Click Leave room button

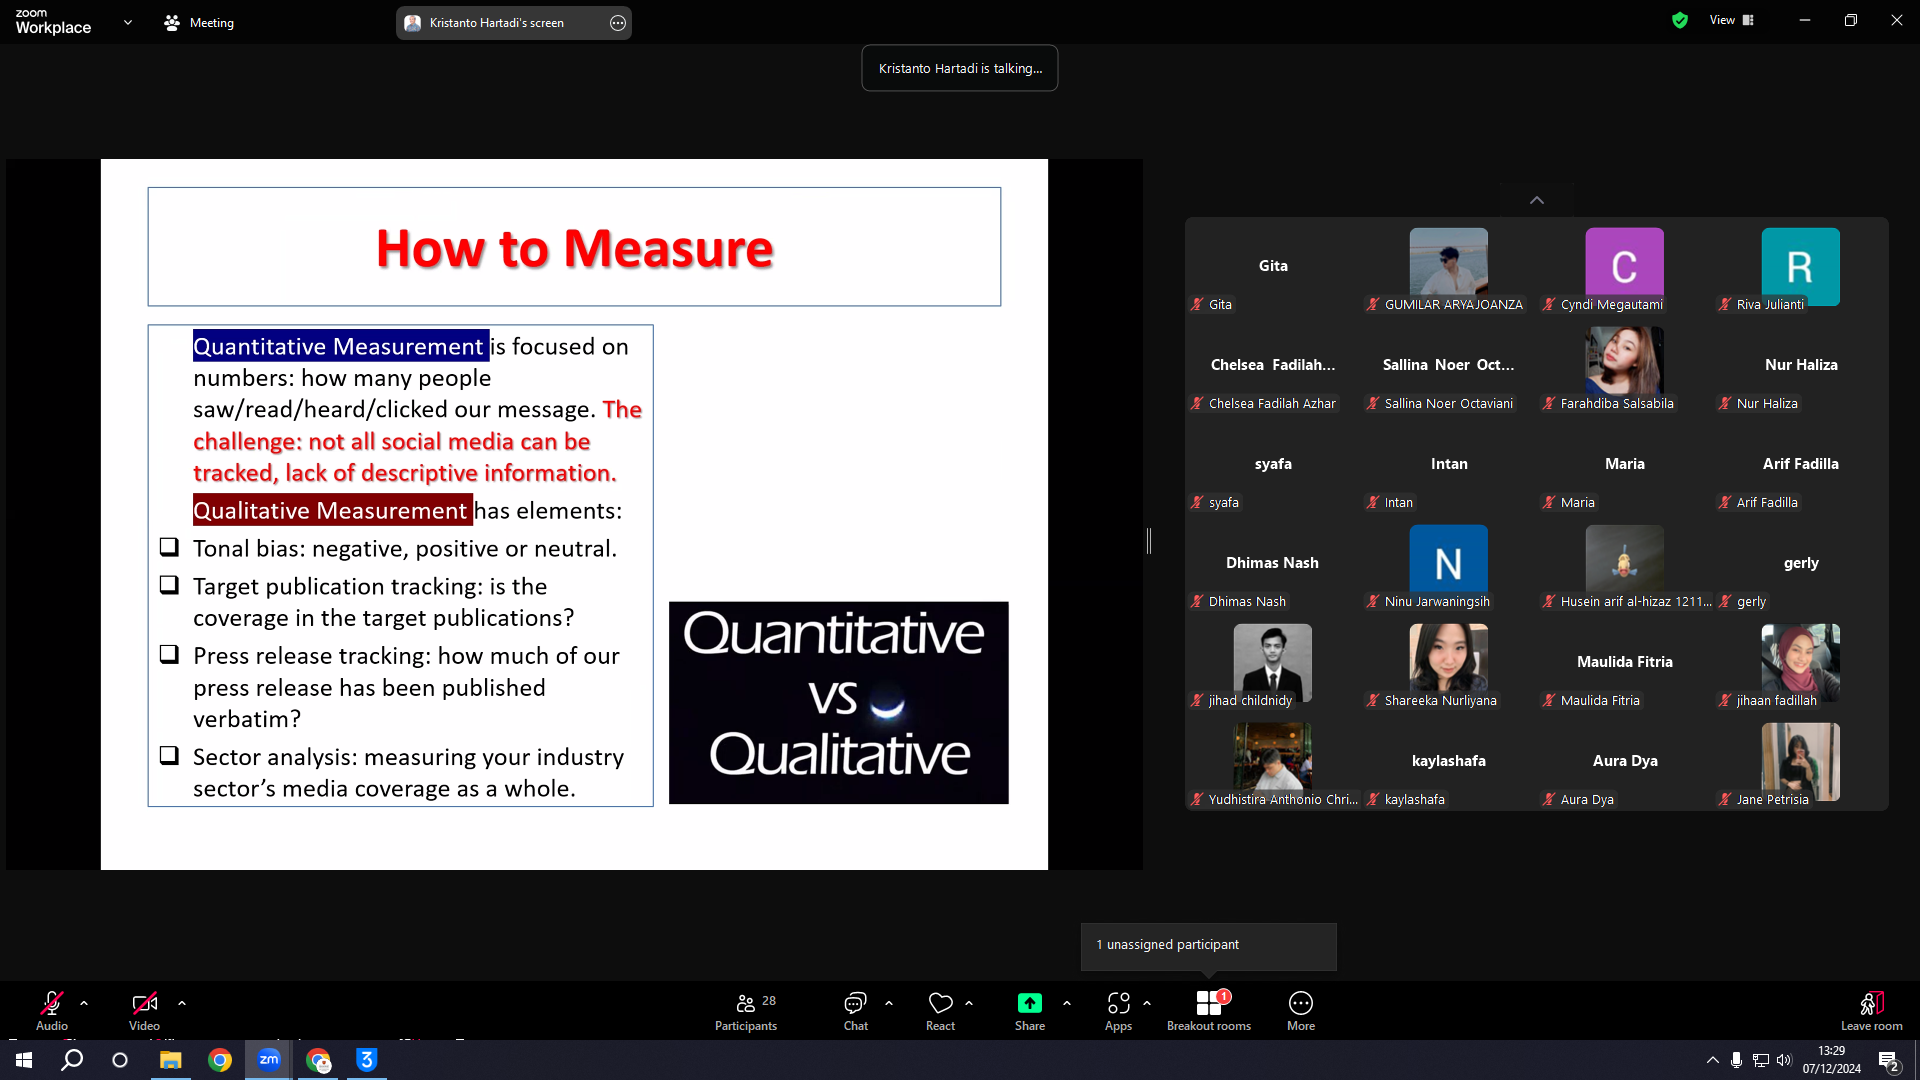click(1872, 1011)
